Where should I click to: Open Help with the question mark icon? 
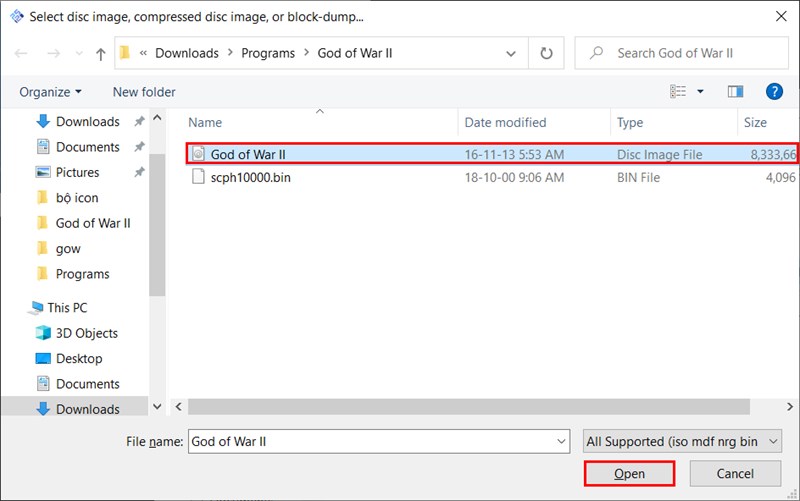coord(774,91)
